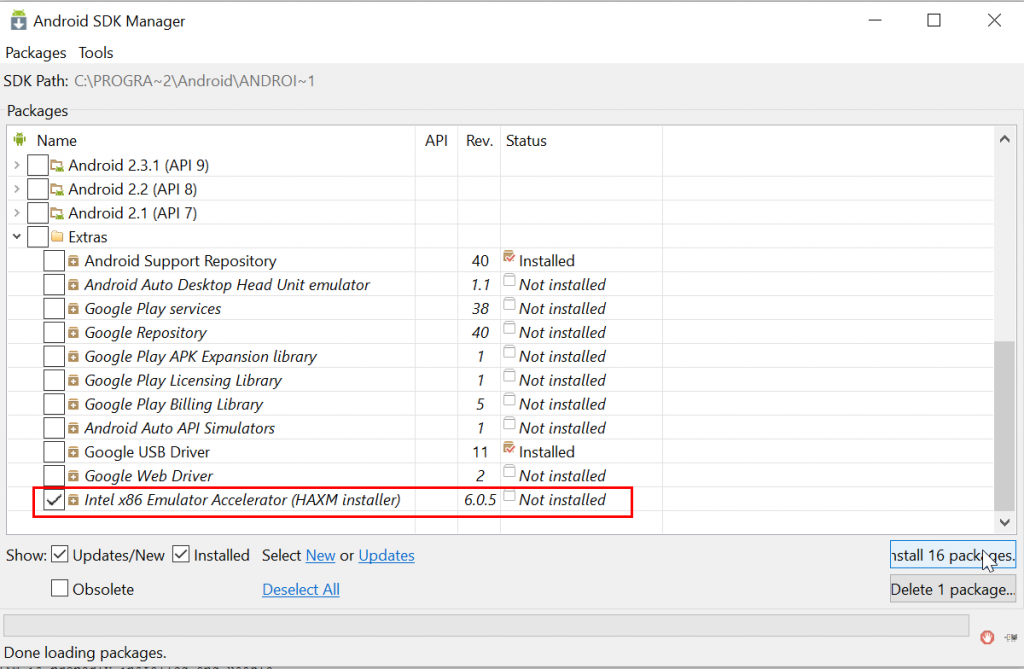Click the Name column header
Screen dimensions: 1024x669
coord(56,140)
